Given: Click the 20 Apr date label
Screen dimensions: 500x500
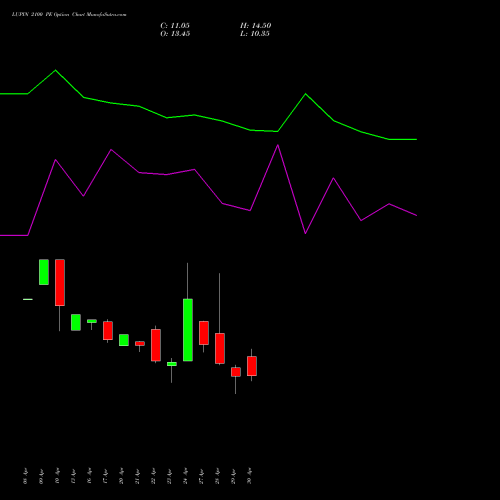Looking at the screenshot, I should click(x=122, y=476).
